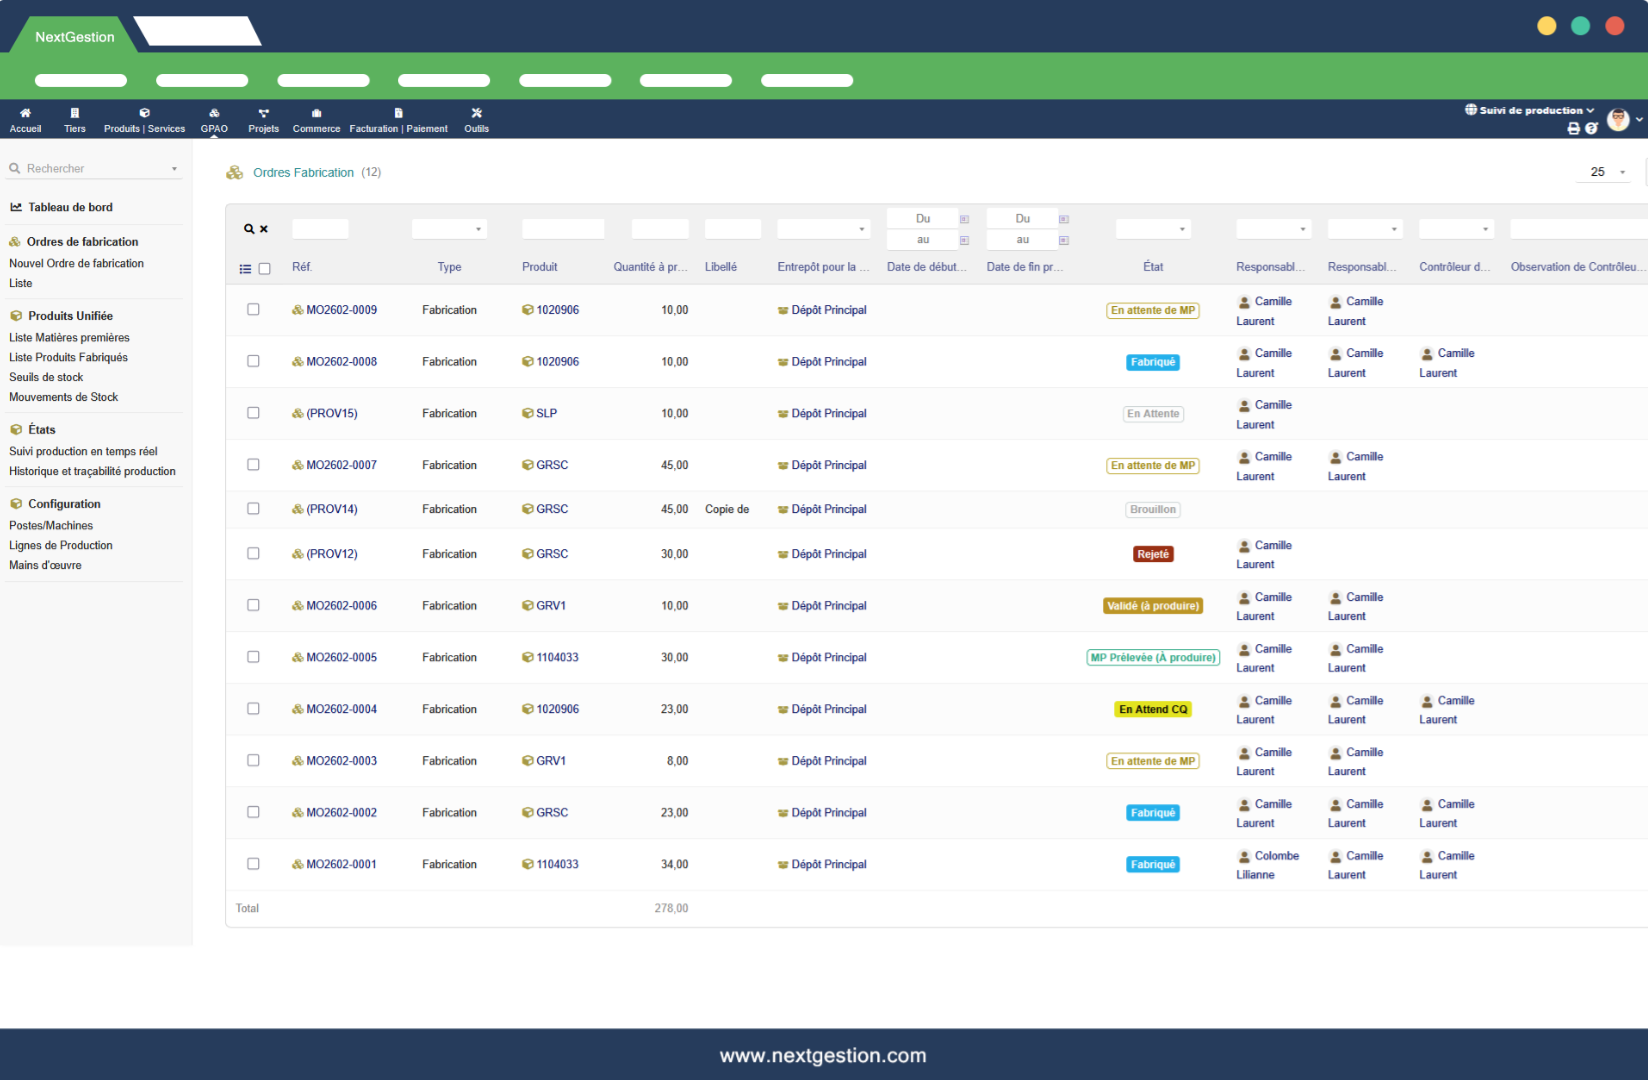Open the user avatar menu
This screenshot has width=1648, height=1080.
click(1618, 120)
